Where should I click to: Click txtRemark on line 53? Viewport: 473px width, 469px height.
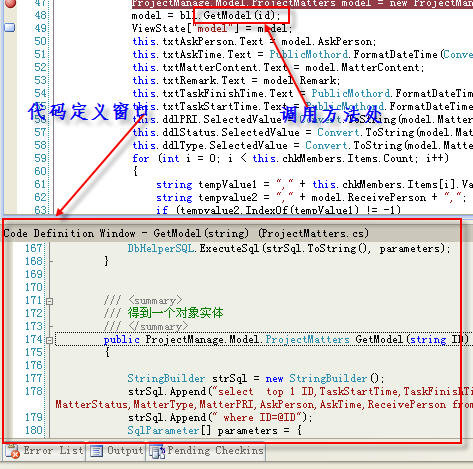pos(189,80)
